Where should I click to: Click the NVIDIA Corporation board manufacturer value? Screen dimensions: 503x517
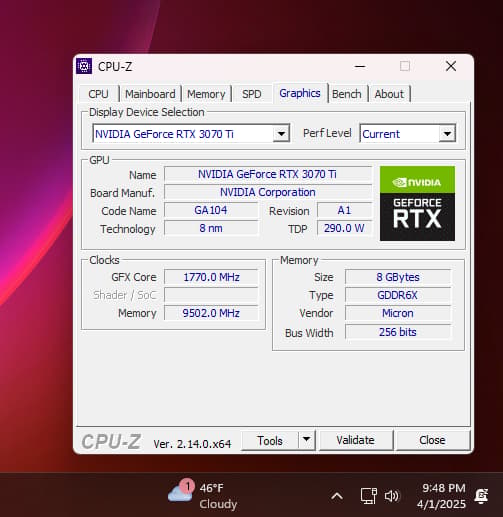pos(268,192)
